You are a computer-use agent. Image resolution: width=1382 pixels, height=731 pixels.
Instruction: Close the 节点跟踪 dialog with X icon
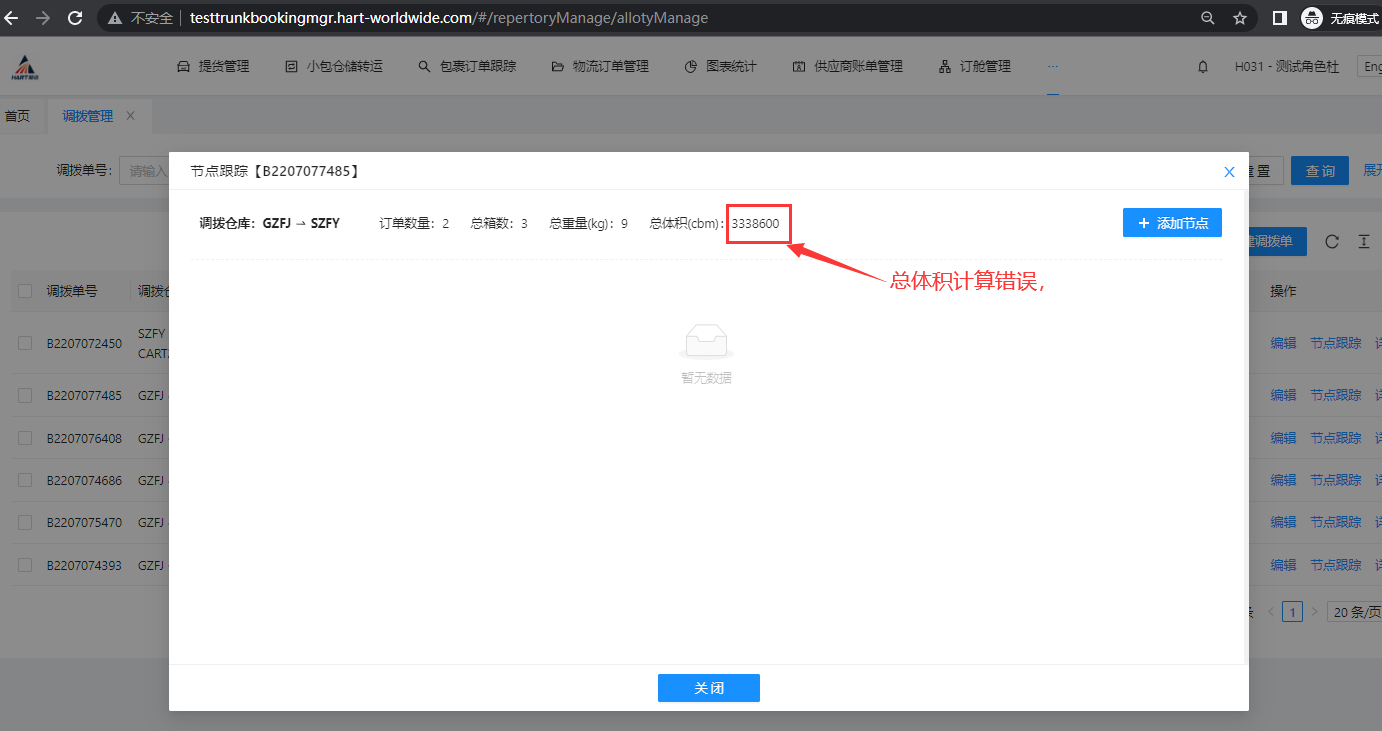click(1230, 172)
